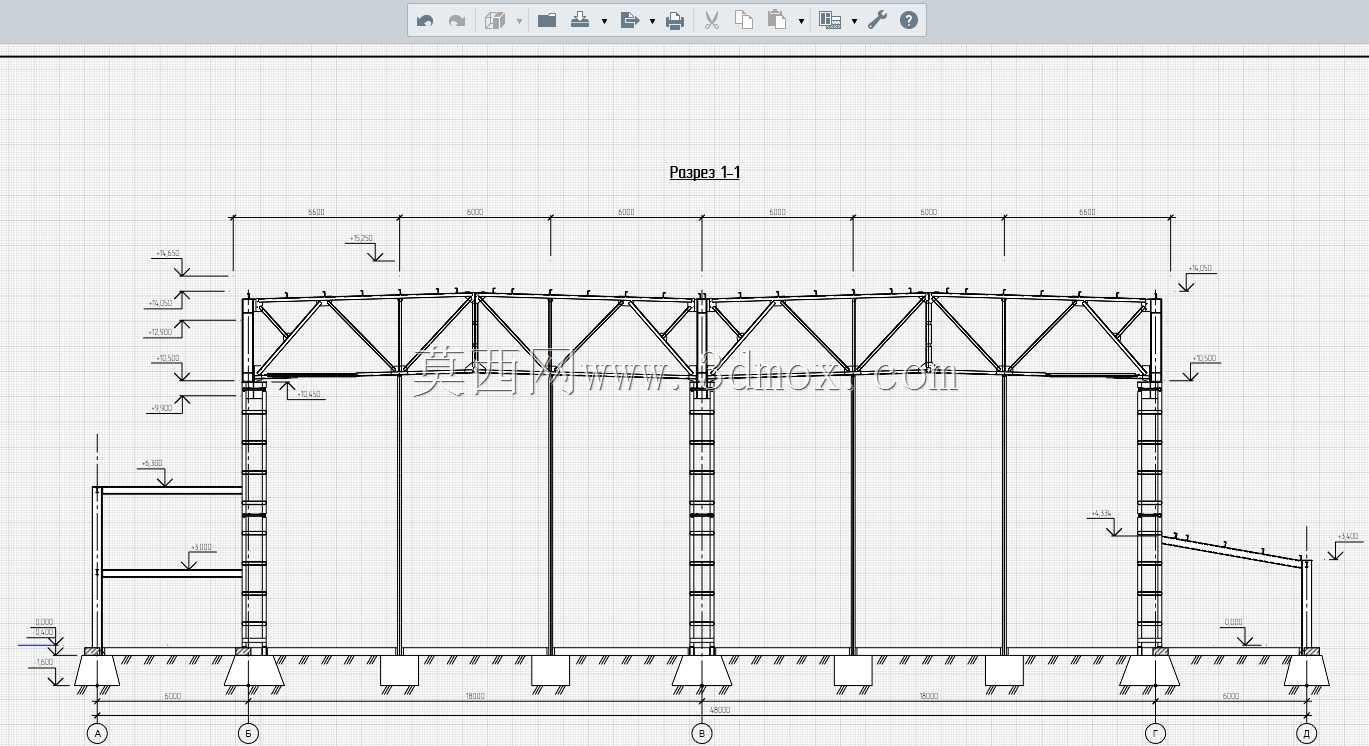1369x746 pixels.
Task: Click elevation mark "+9,900"
Action: 160,408
